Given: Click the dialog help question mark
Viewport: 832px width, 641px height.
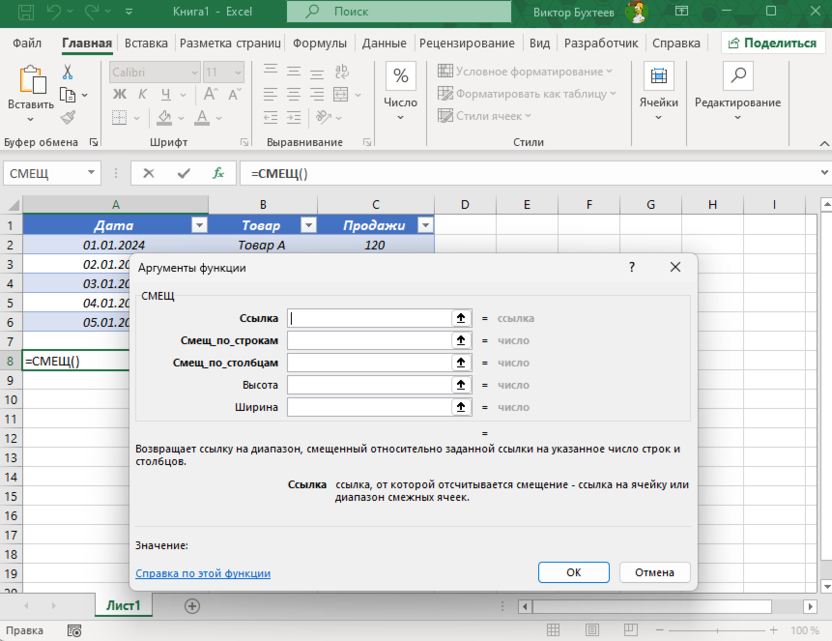Looking at the screenshot, I should pyautogui.click(x=631, y=267).
